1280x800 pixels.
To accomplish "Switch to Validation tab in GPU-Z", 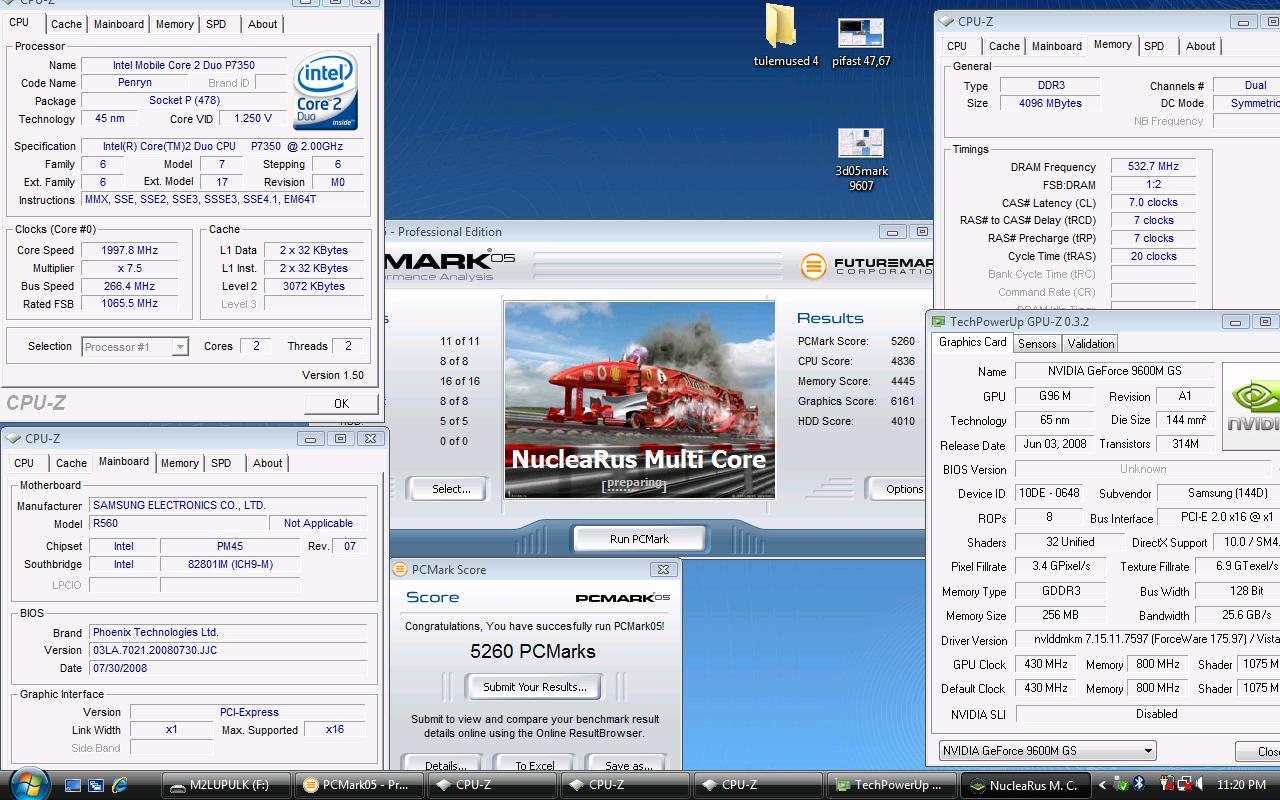I will (x=1091, y=344).
